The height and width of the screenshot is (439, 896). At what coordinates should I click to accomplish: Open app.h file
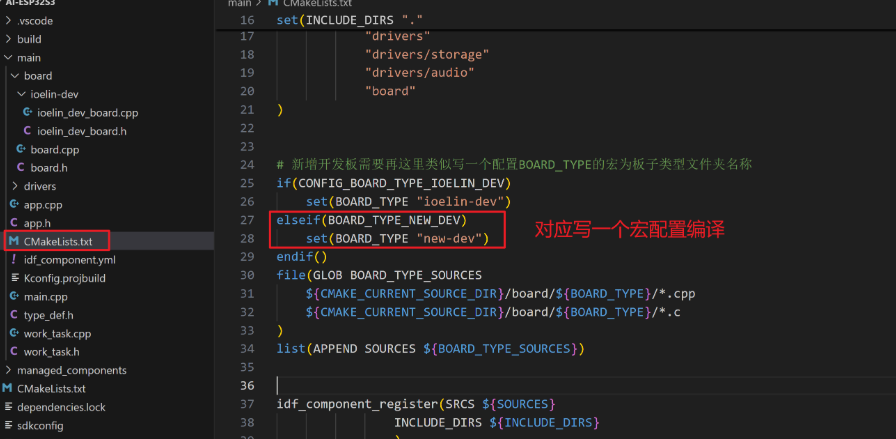[x=37, y=223]
